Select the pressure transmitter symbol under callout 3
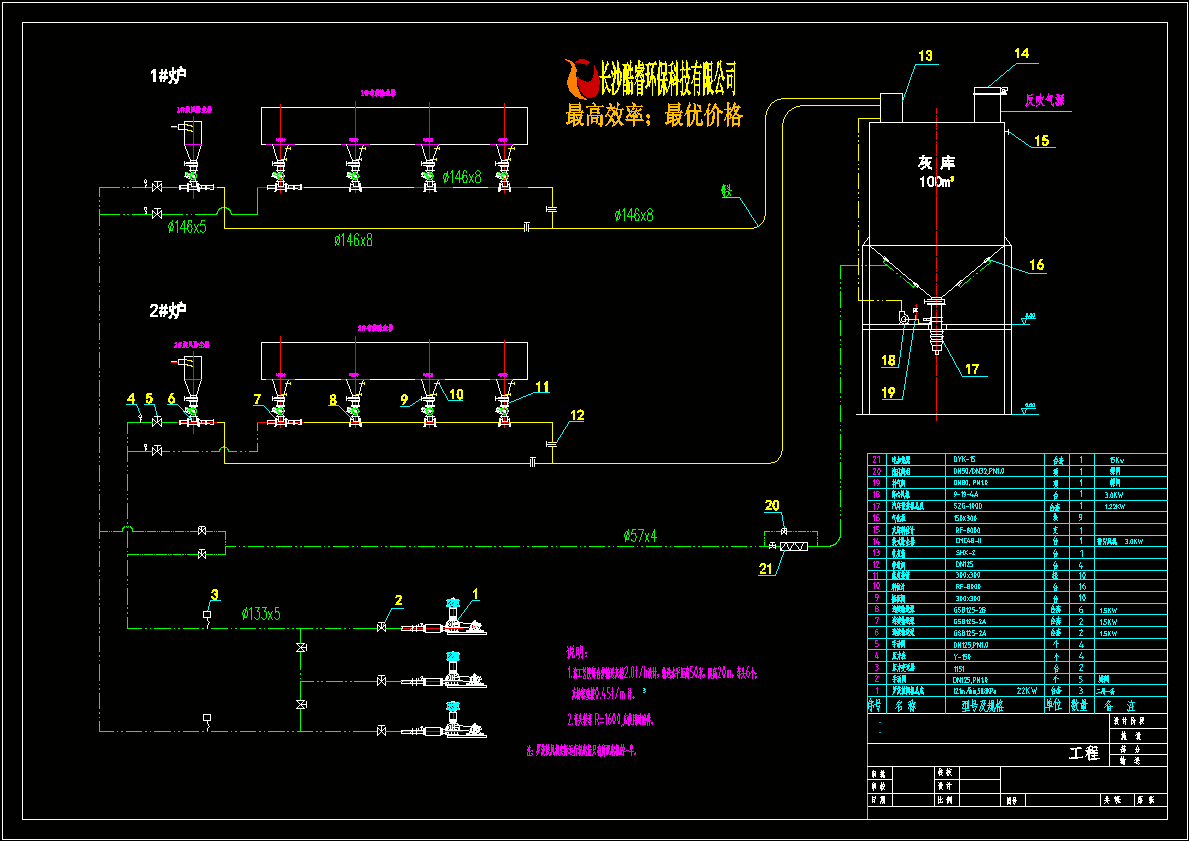This screenshot has width=1189, height=841. 207,617
